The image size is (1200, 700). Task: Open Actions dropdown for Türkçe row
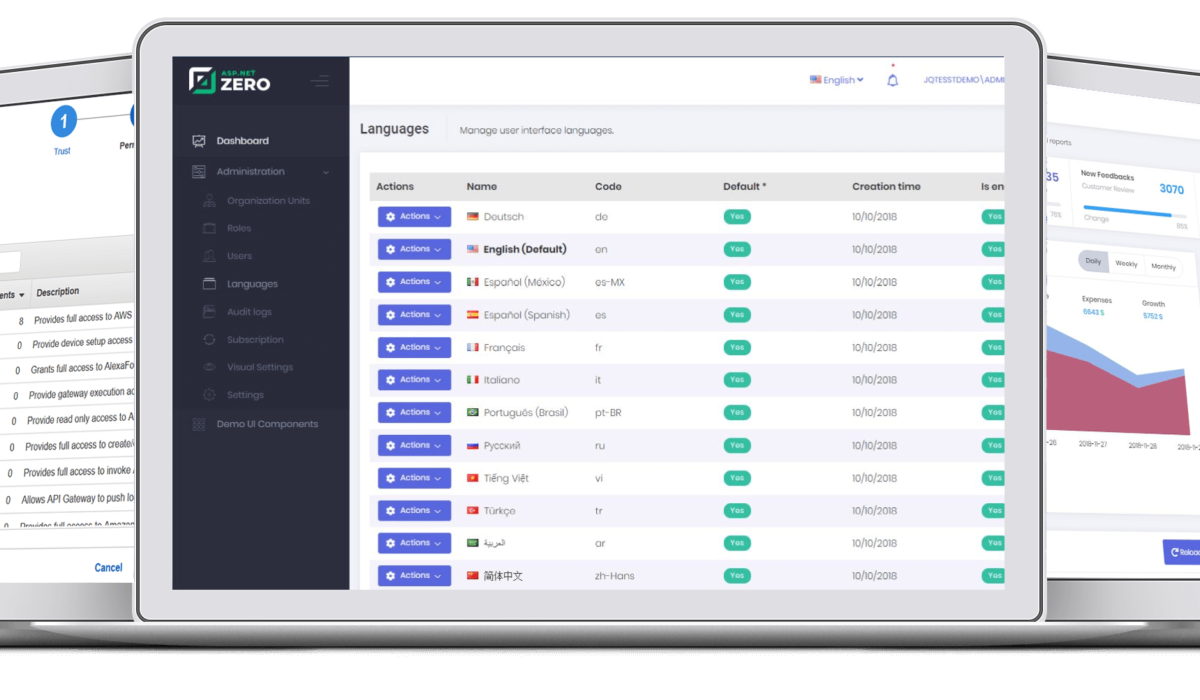click(x=414, y=511)
